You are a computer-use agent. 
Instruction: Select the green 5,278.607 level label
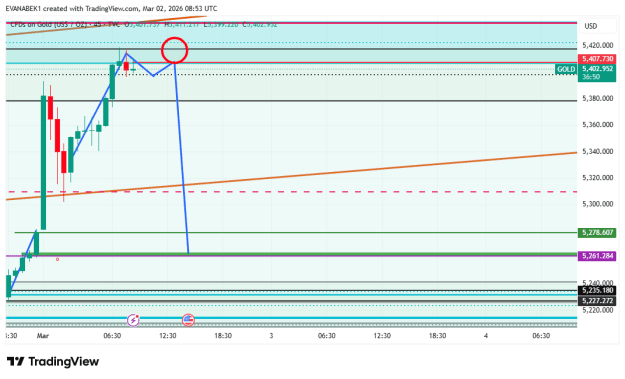coord(597,232)
